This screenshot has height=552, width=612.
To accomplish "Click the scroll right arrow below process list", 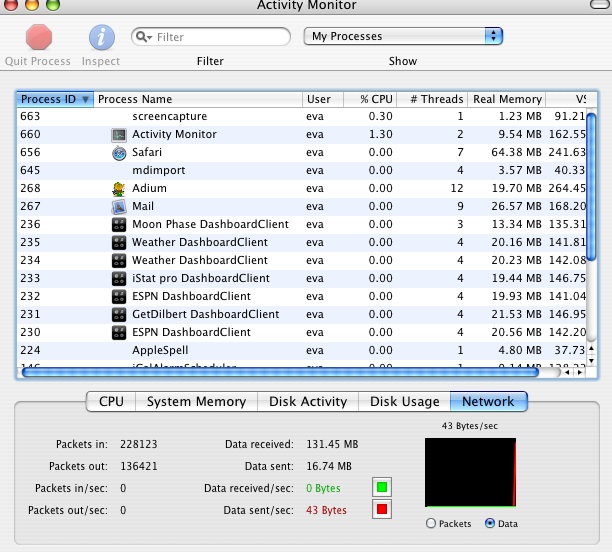I will pos(580,372).
